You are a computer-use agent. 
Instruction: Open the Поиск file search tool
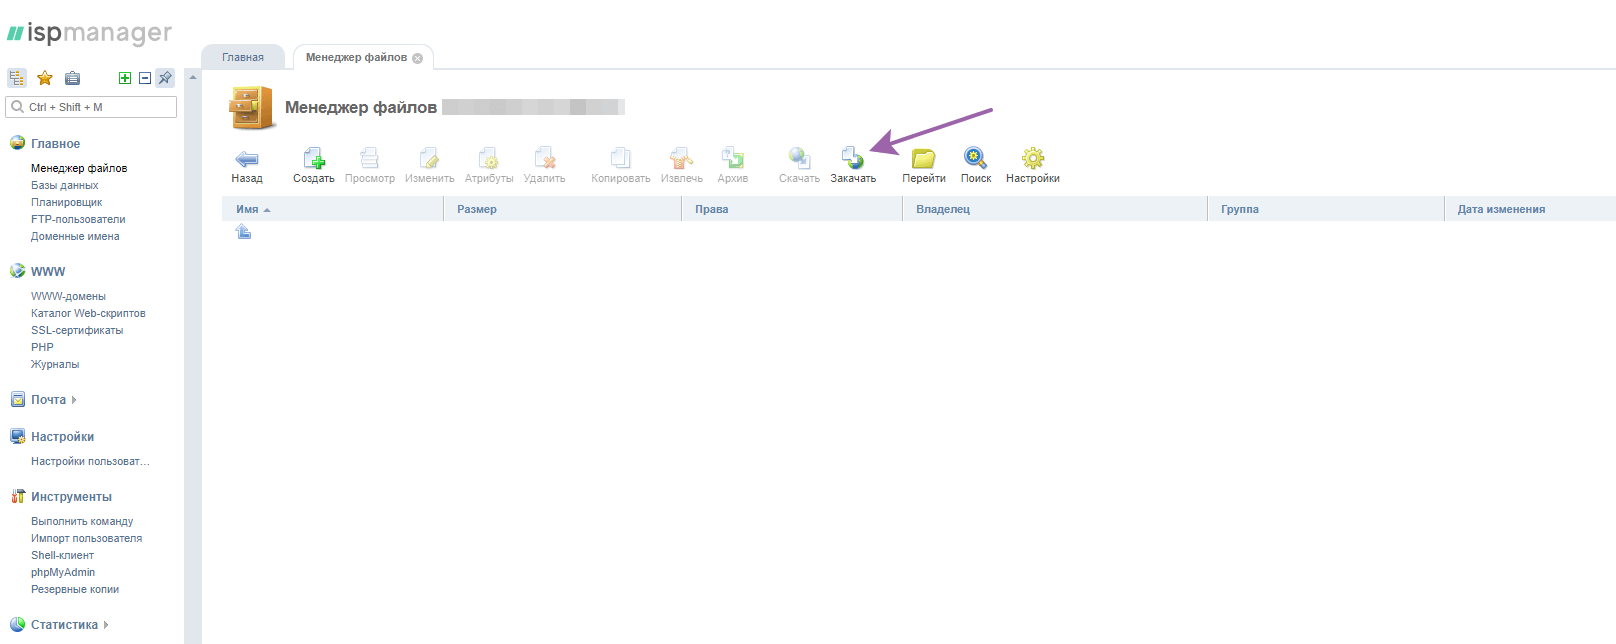tap(975, 159)
